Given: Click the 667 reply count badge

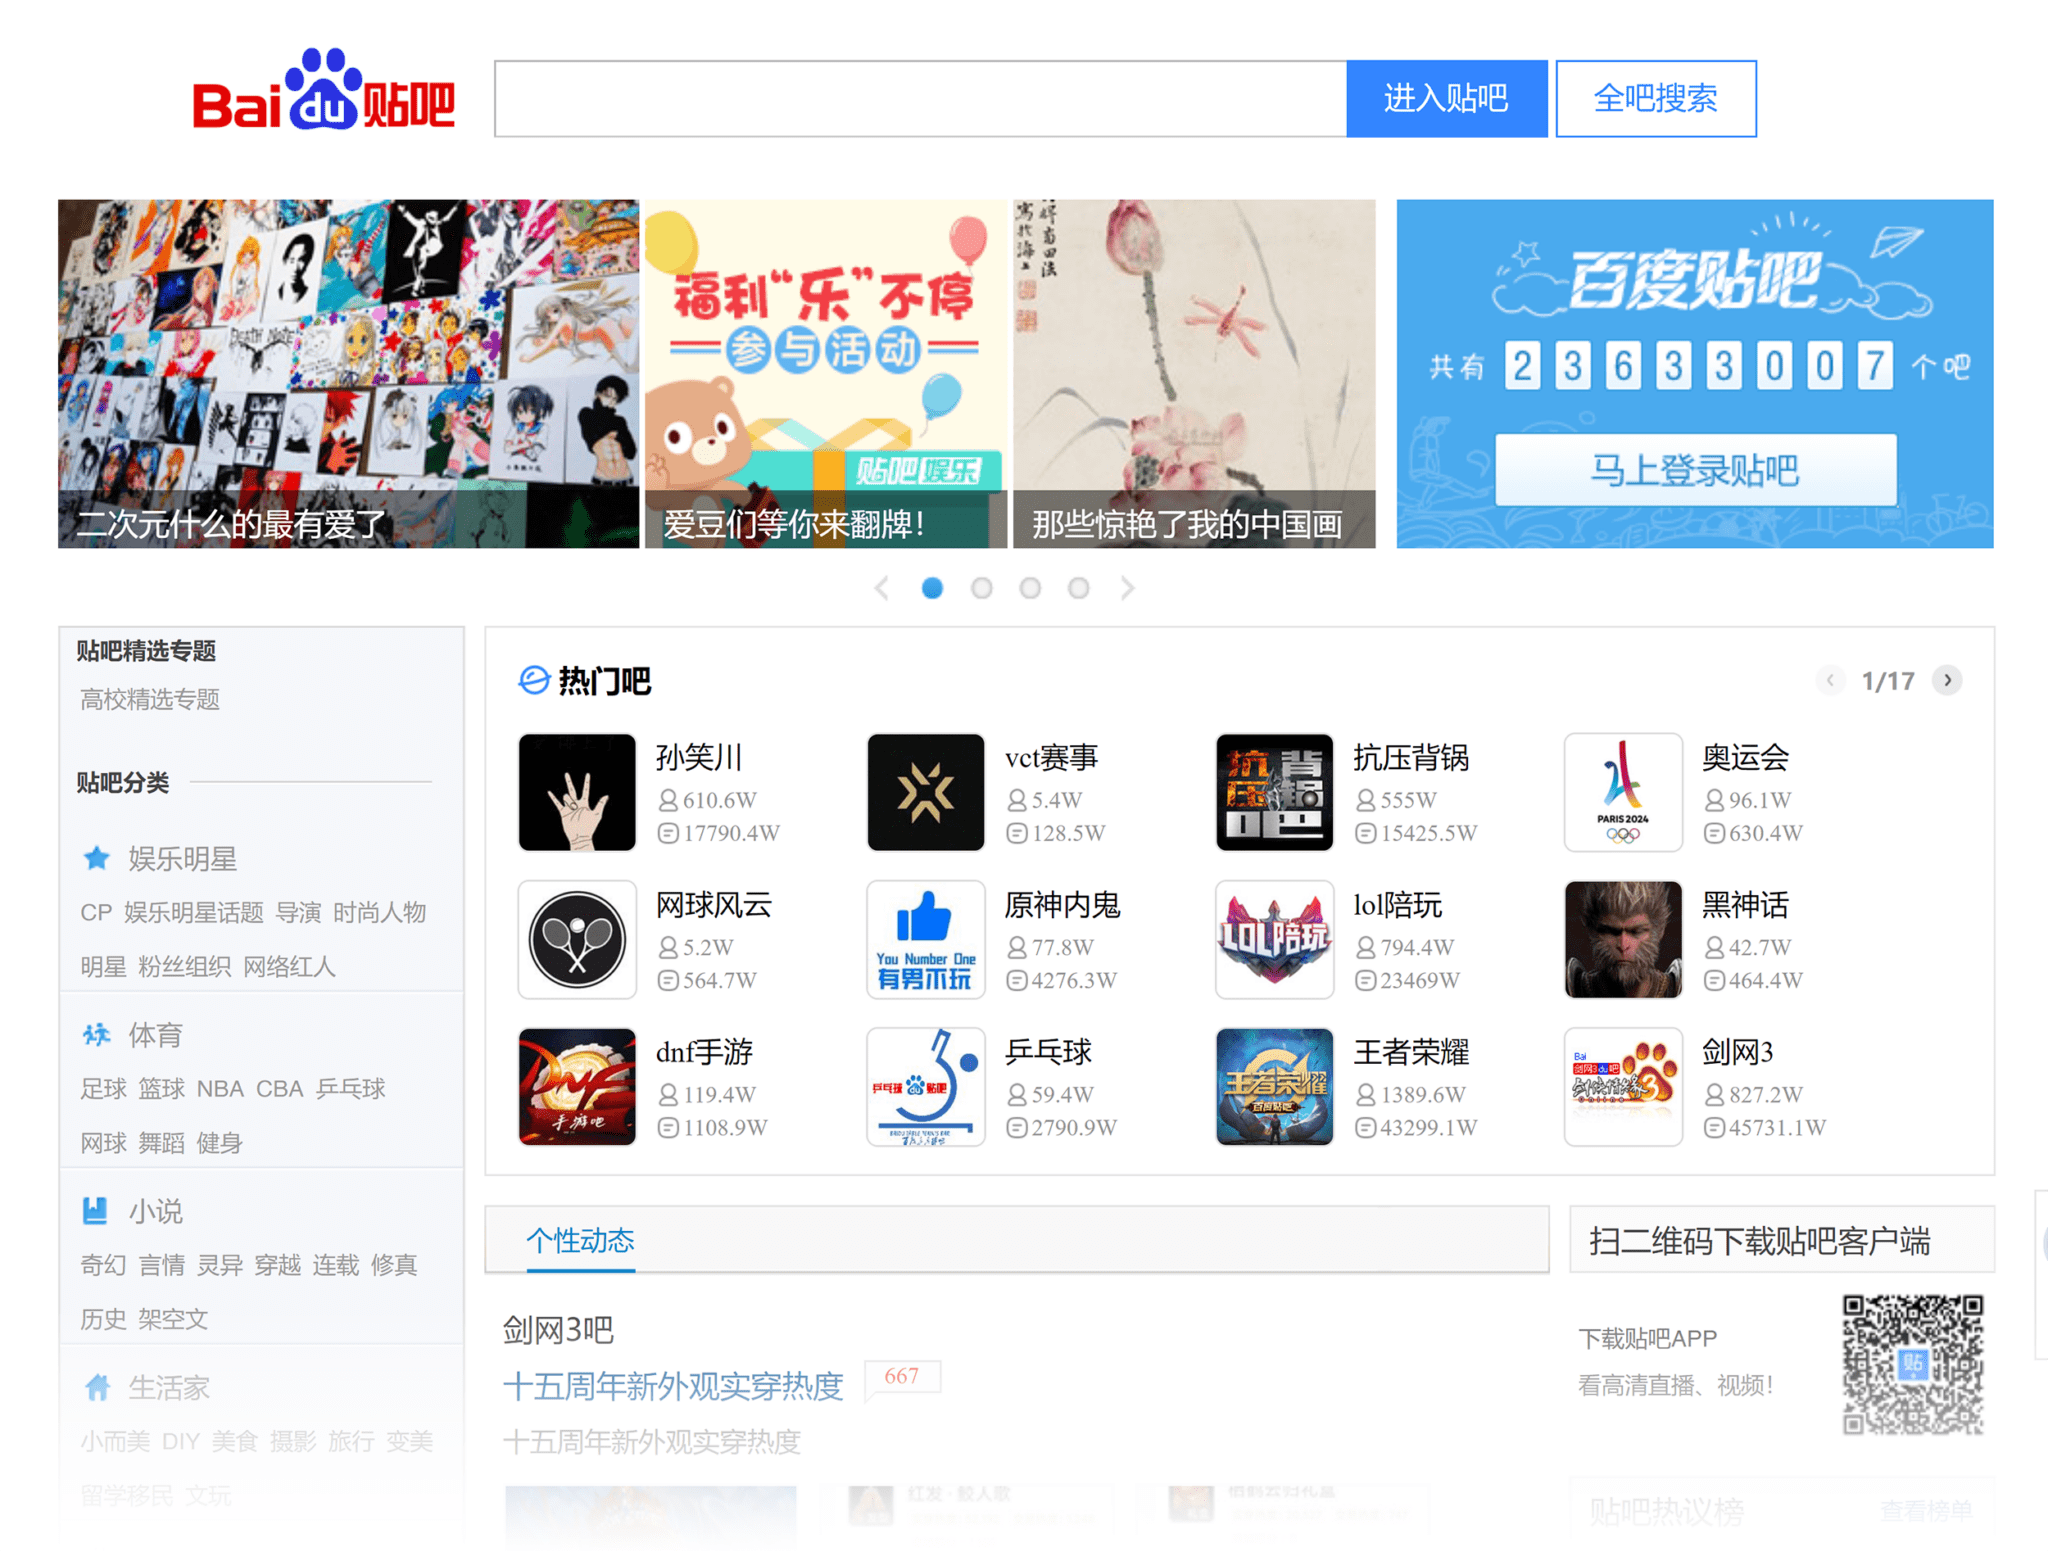Looking at the screenshot, I should point(902,1377).
